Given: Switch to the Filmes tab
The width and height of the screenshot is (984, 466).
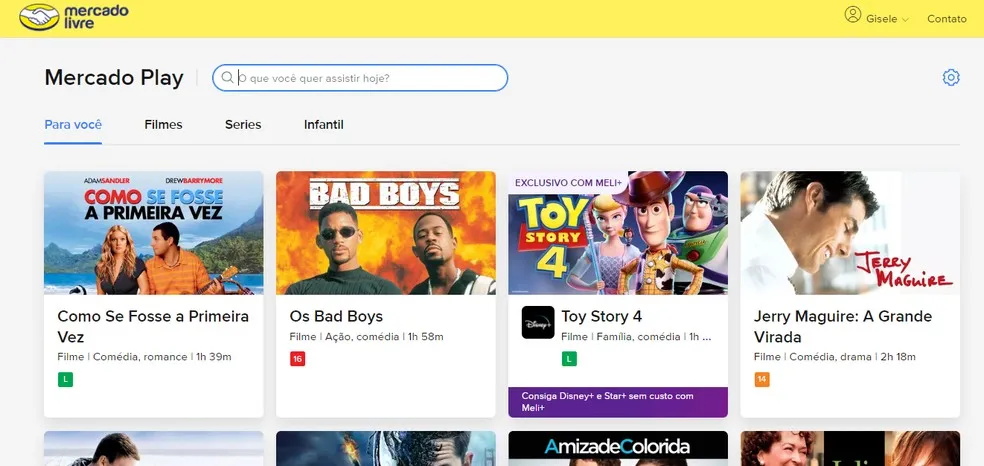Looking at the screenshot, I should click(x=163, y=124).
